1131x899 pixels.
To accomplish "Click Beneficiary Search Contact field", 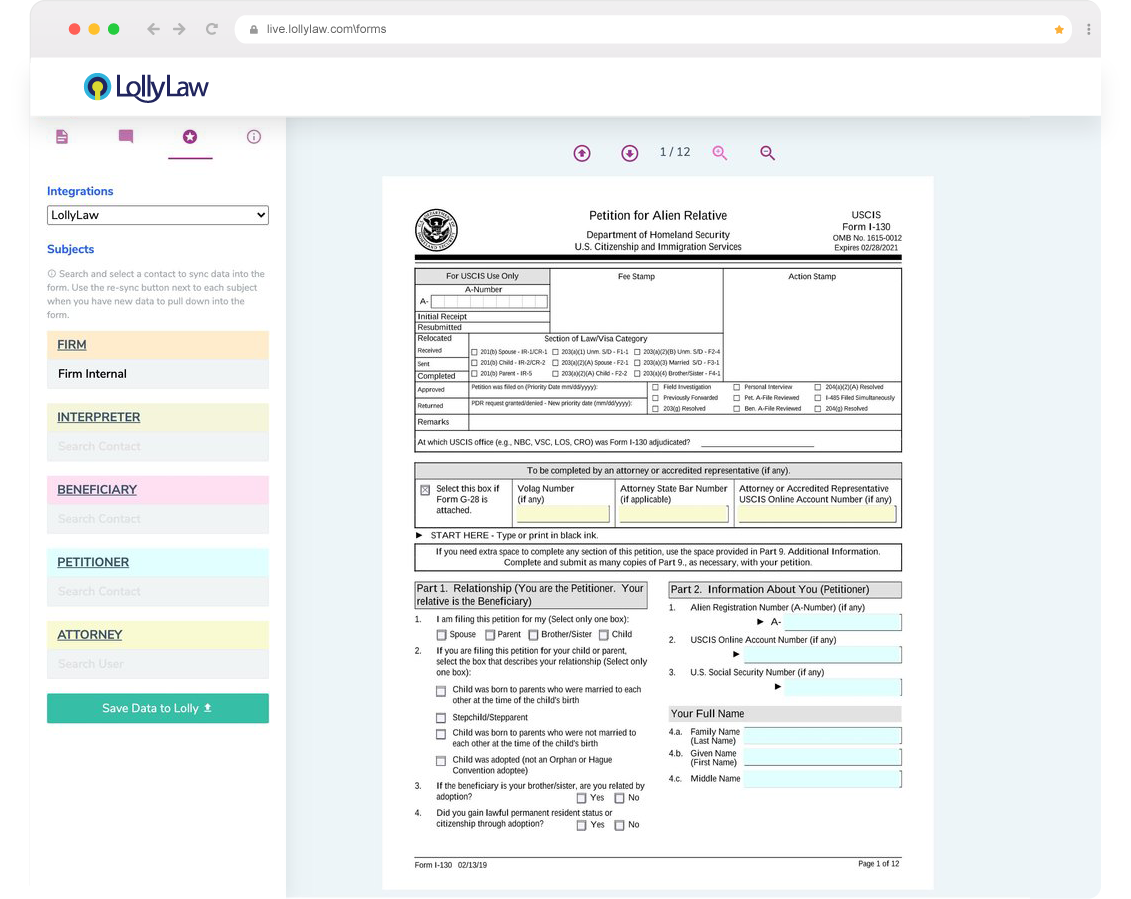I will point(158,519).
